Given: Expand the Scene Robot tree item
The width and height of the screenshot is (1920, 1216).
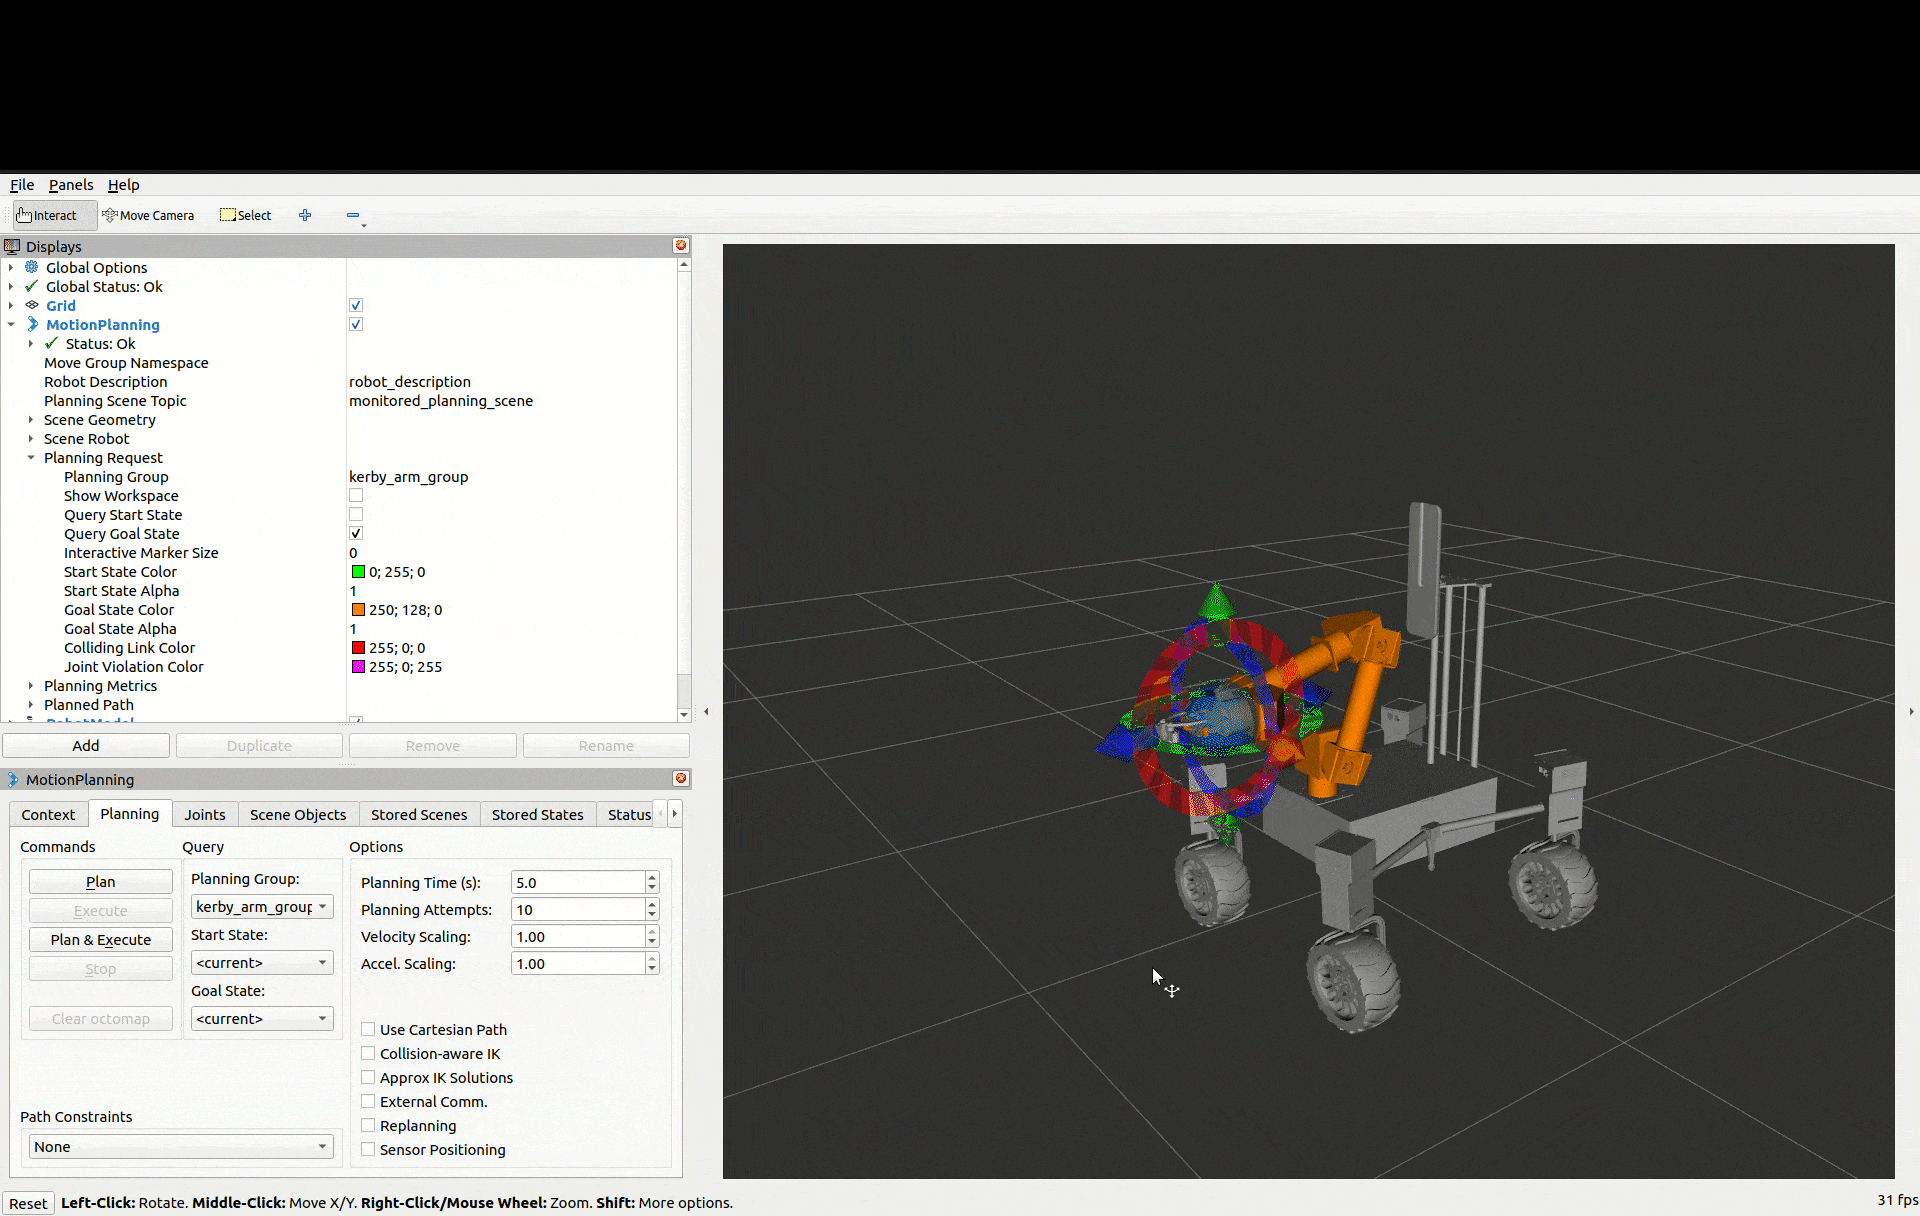Looking at the screenshot, I should pos(31,439).
